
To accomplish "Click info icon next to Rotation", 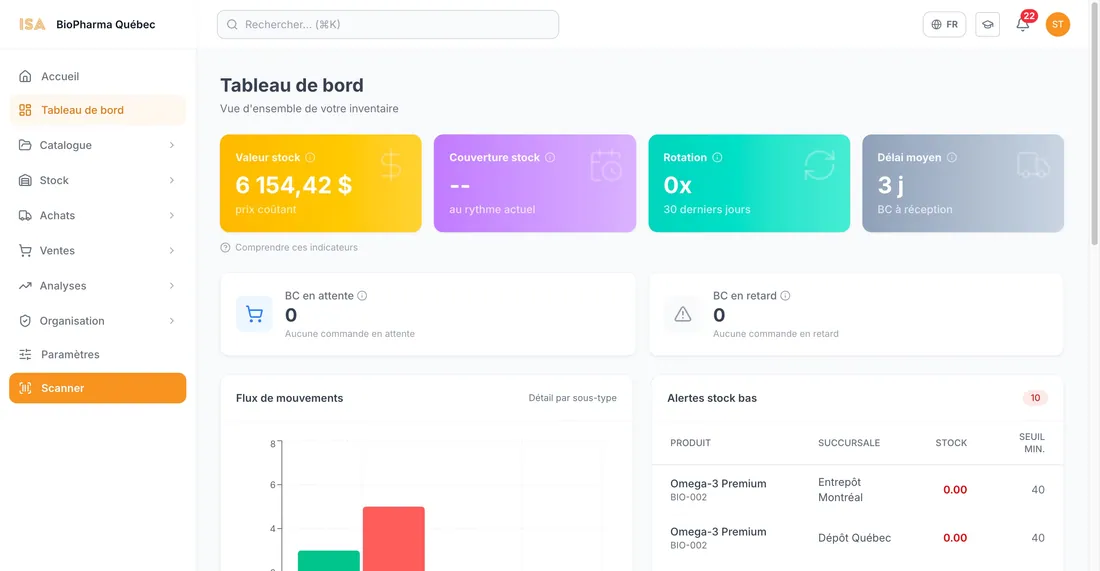I will [717, 158].
